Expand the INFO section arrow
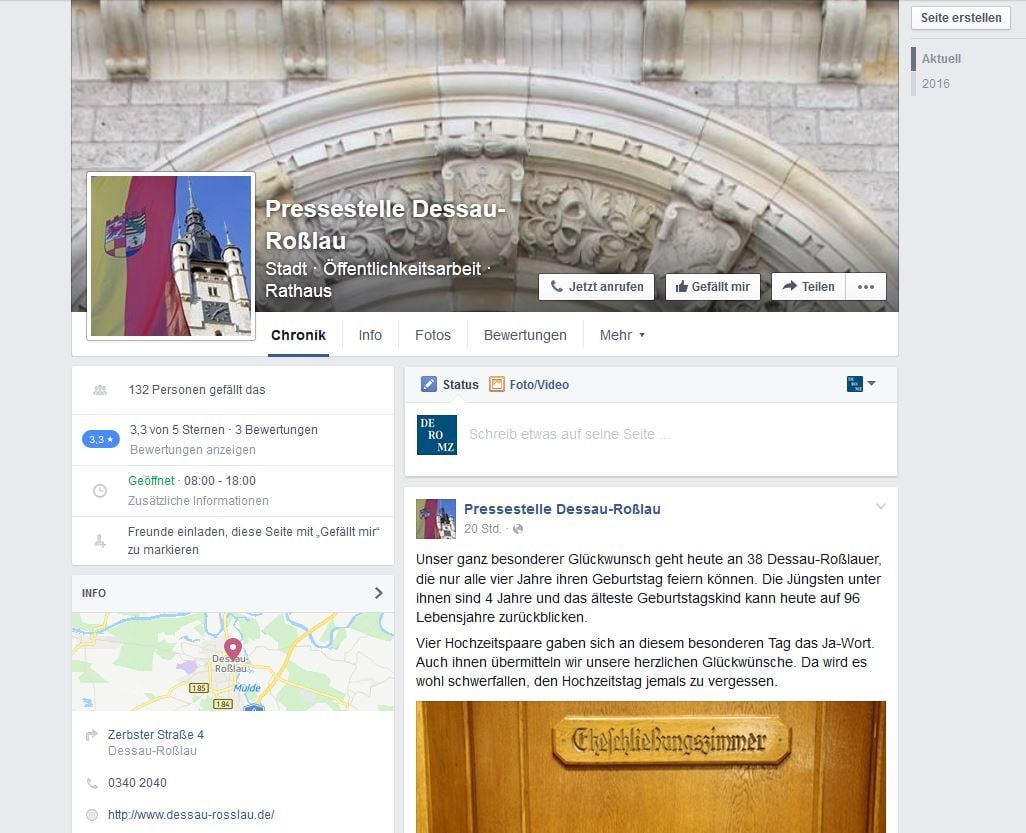The image size is (1026, 833). click(x=378, y=593)
